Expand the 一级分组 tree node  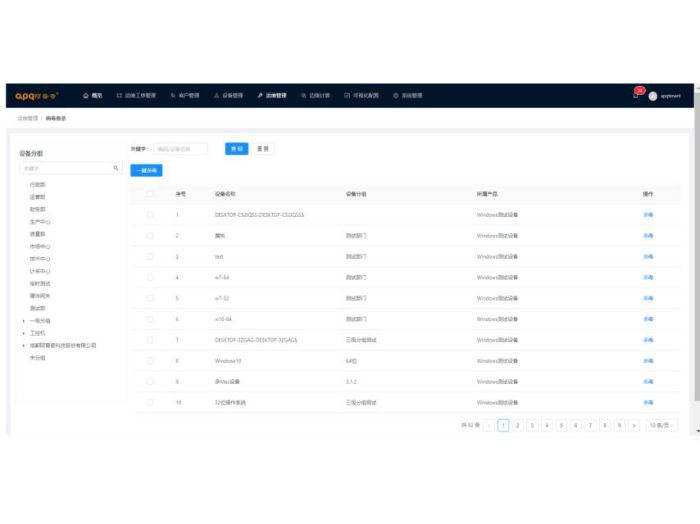coord(23,321)
